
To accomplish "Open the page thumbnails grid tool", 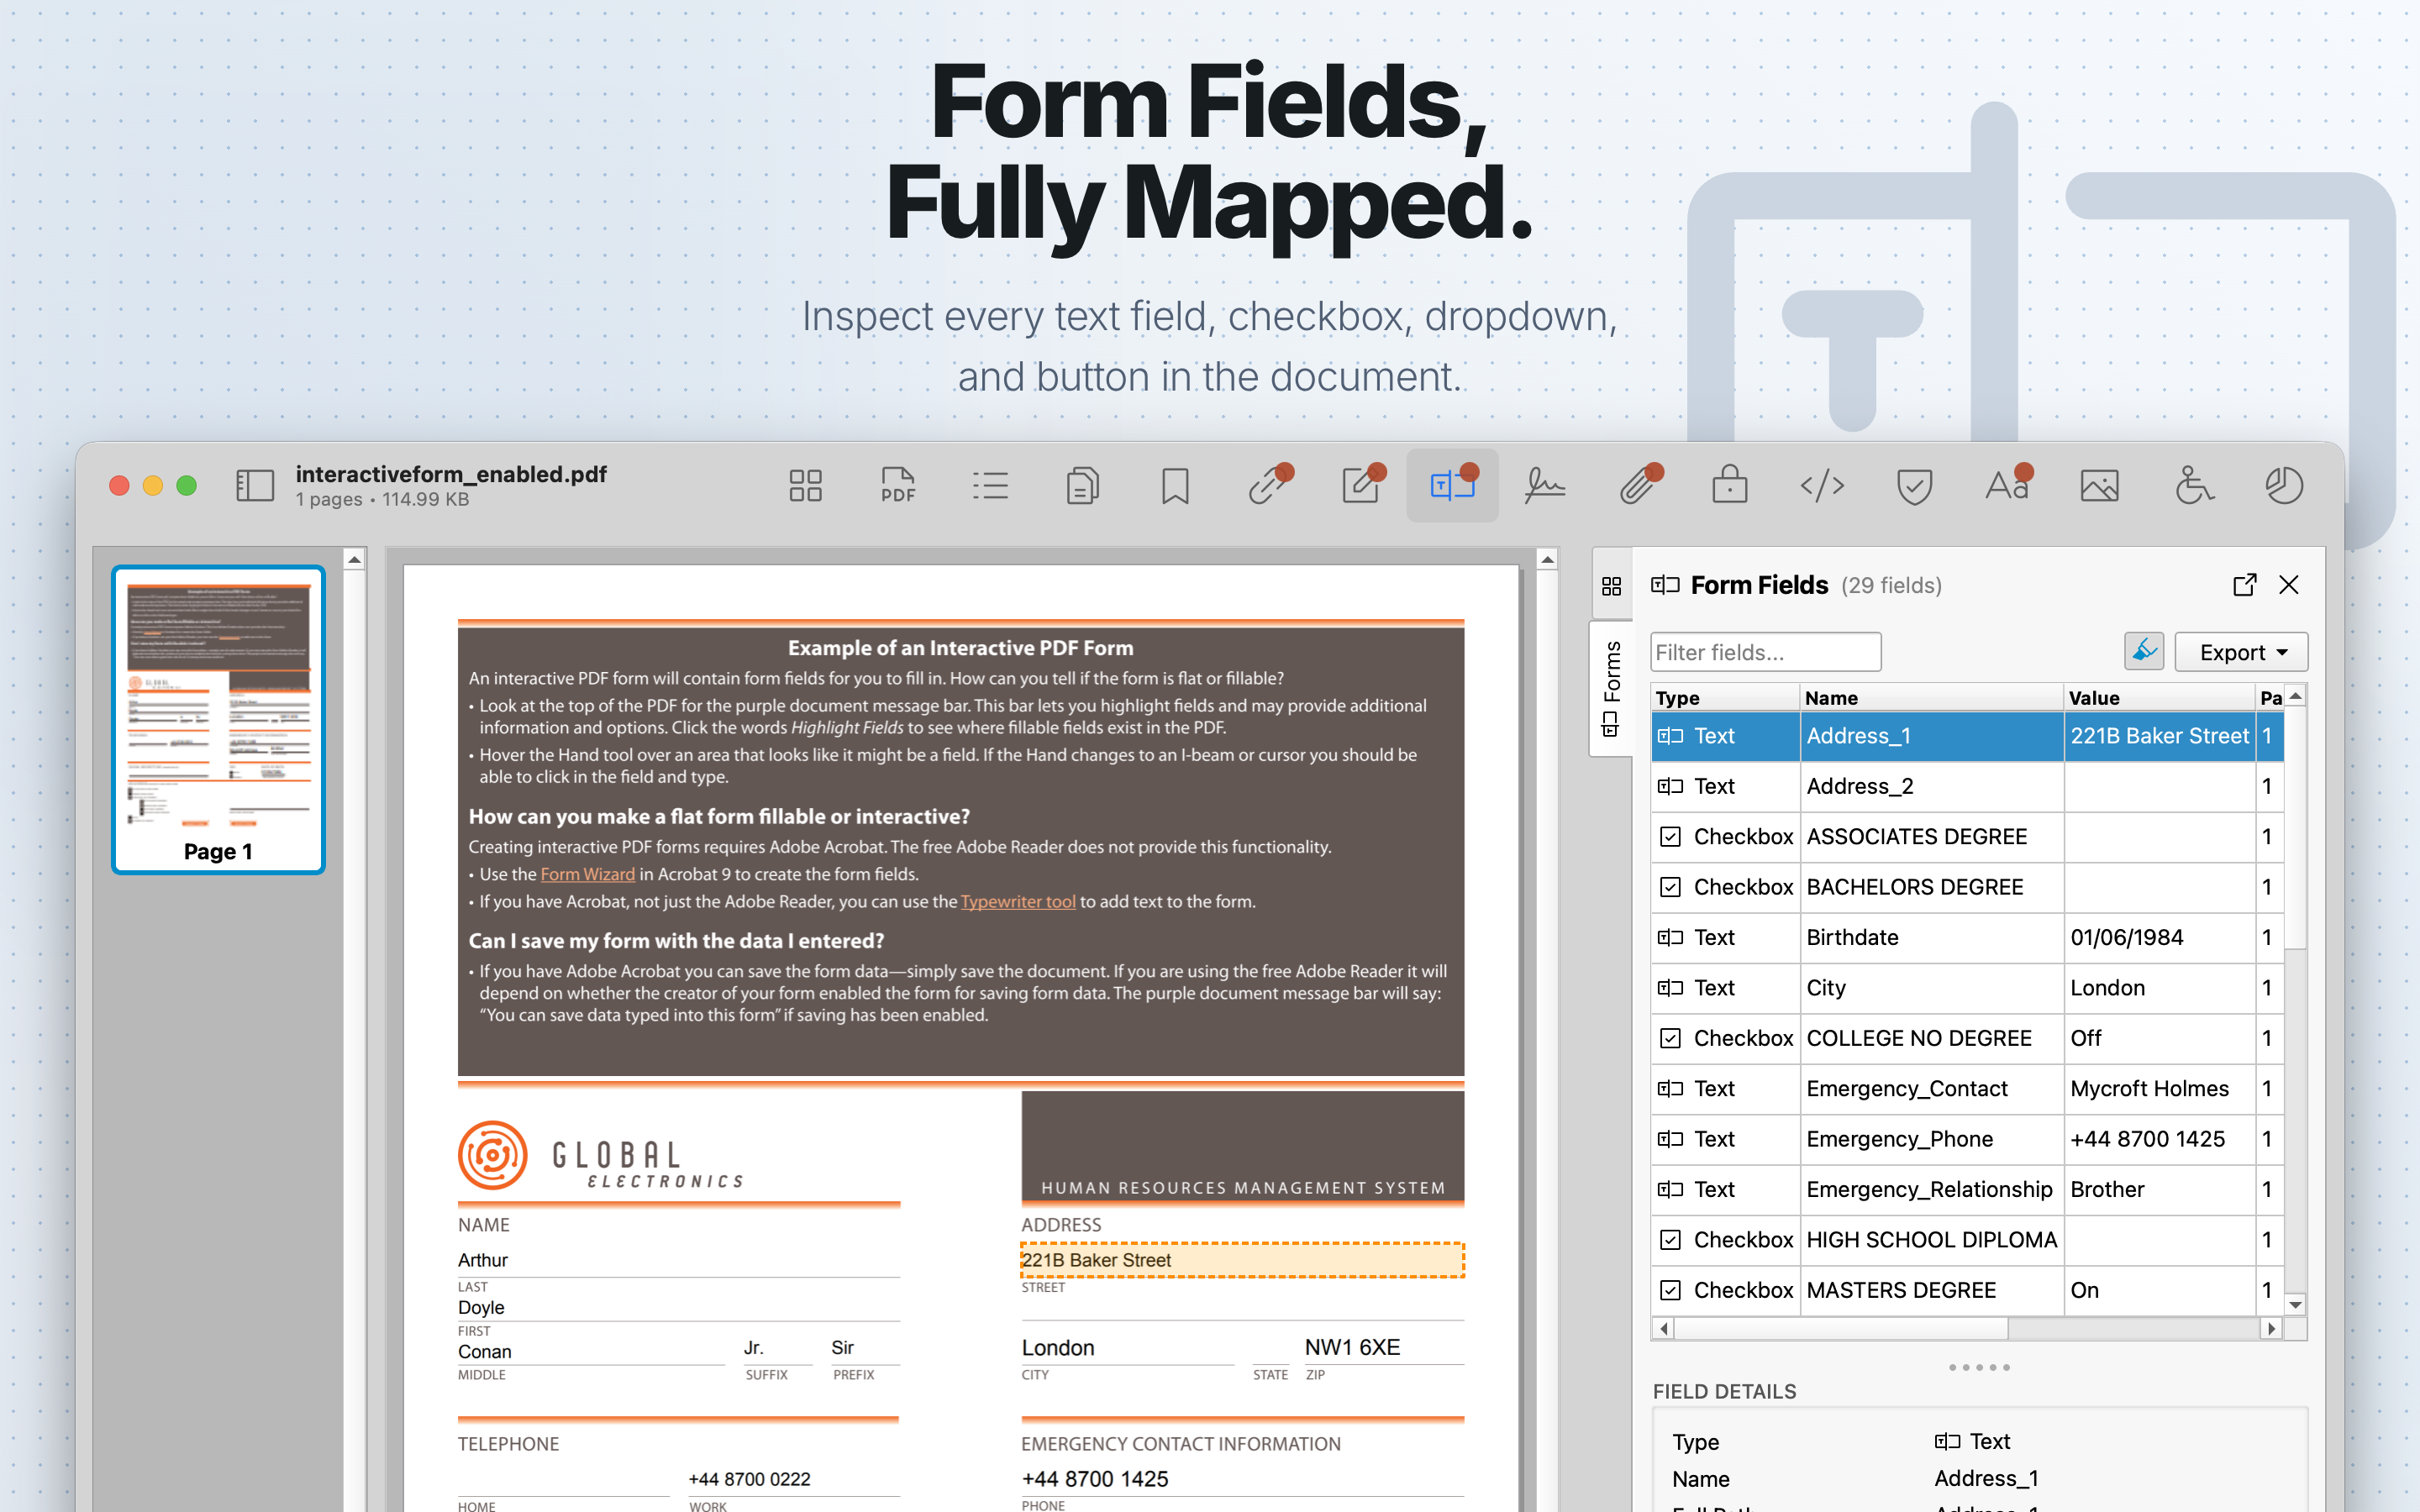I will pos(805,486).
